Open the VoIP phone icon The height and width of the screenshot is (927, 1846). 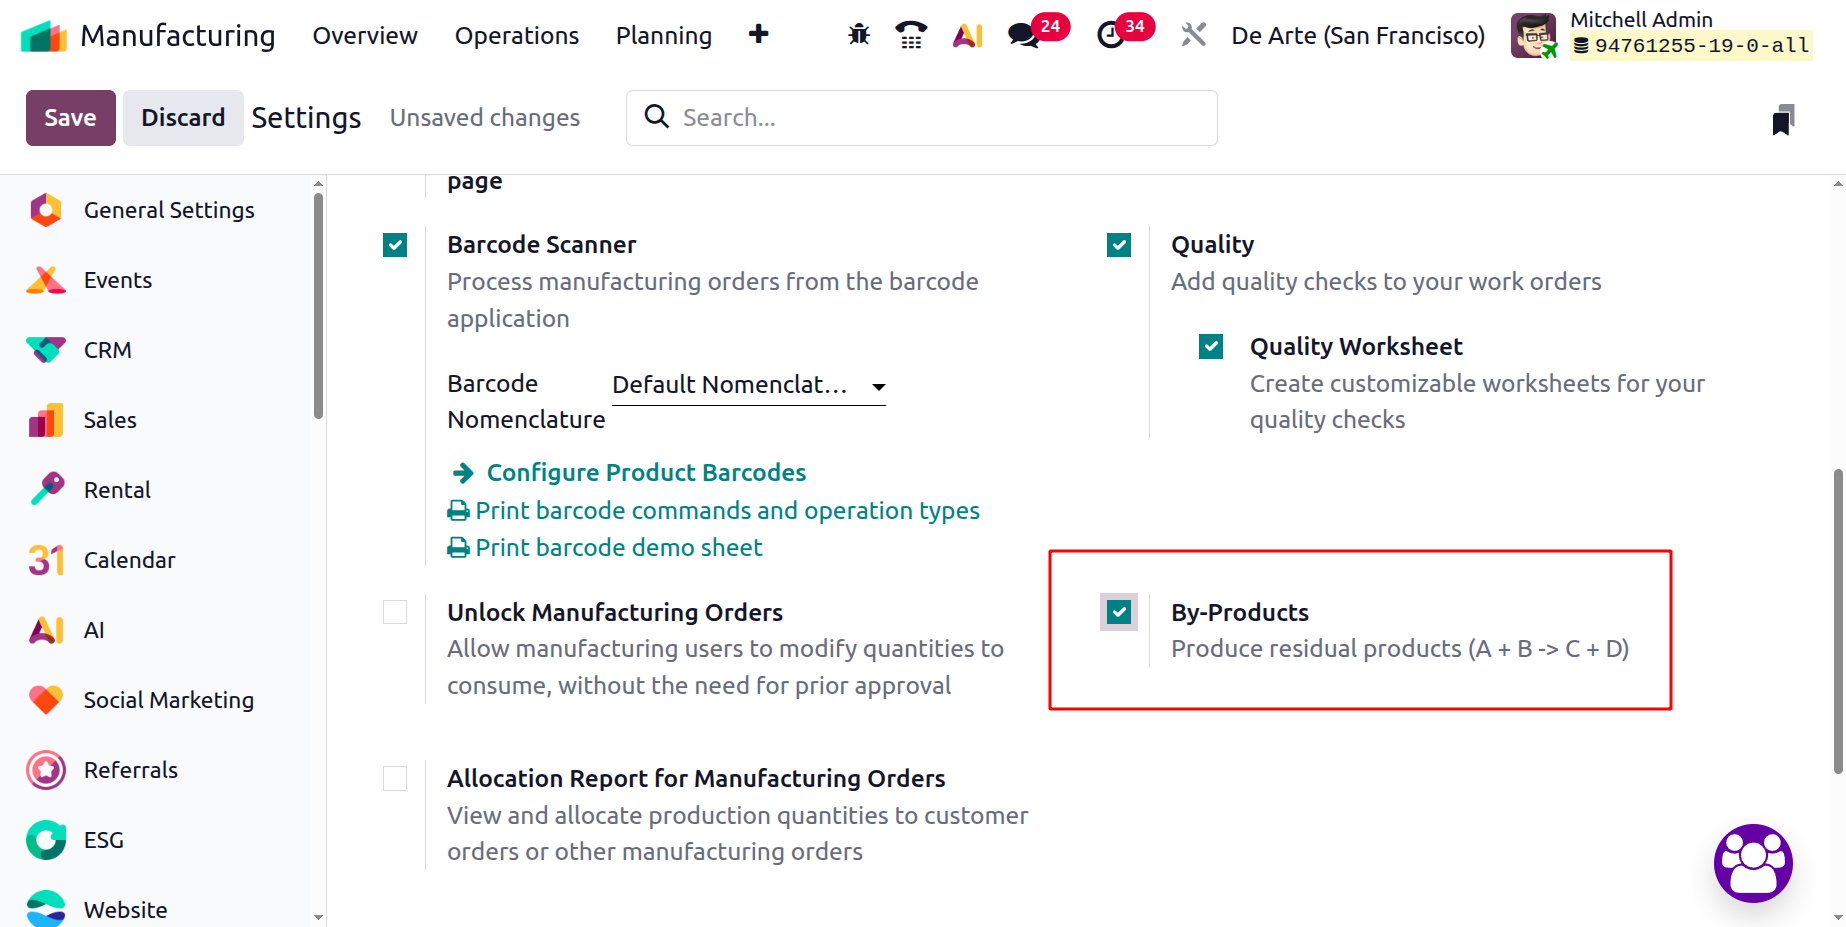tap(911, 35)
